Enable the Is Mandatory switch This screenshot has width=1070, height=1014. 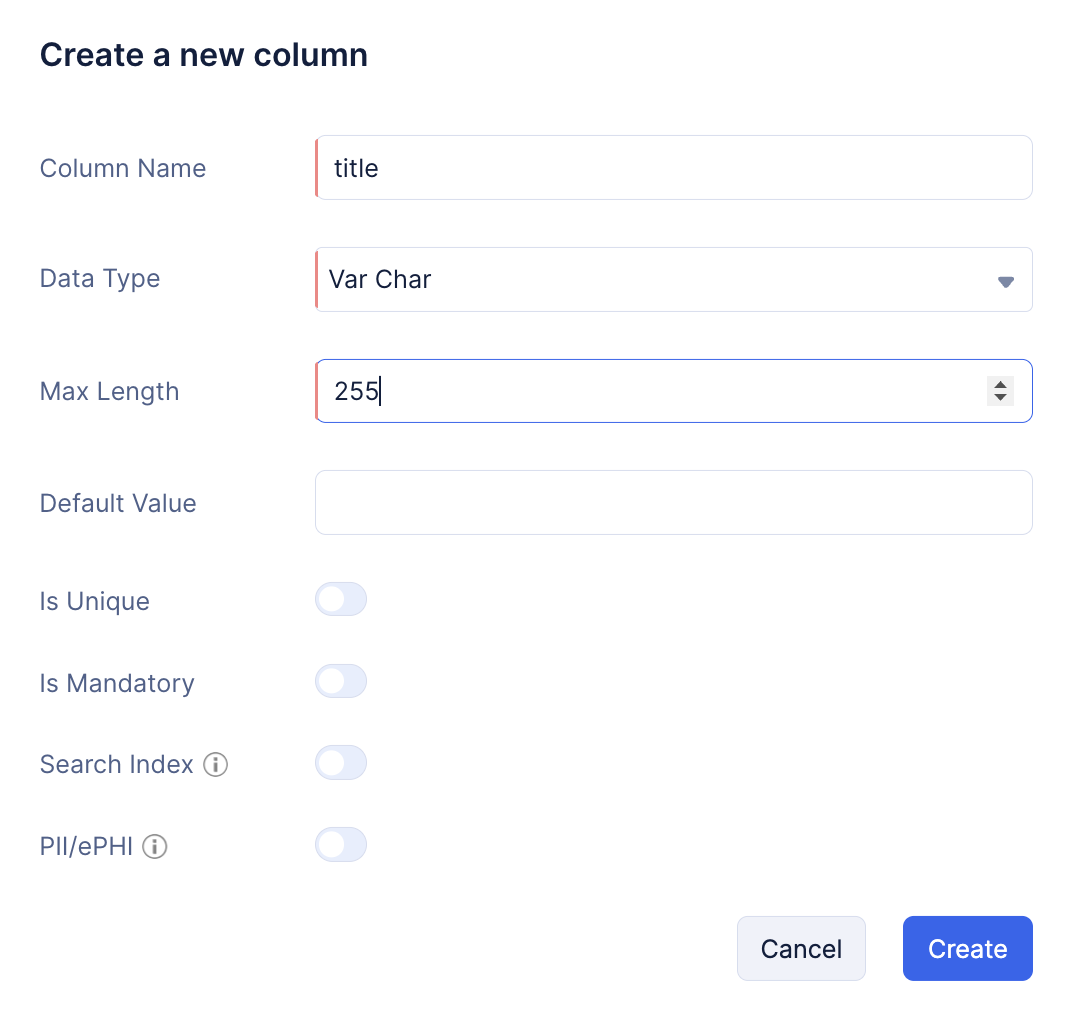[x=341, y=681]
